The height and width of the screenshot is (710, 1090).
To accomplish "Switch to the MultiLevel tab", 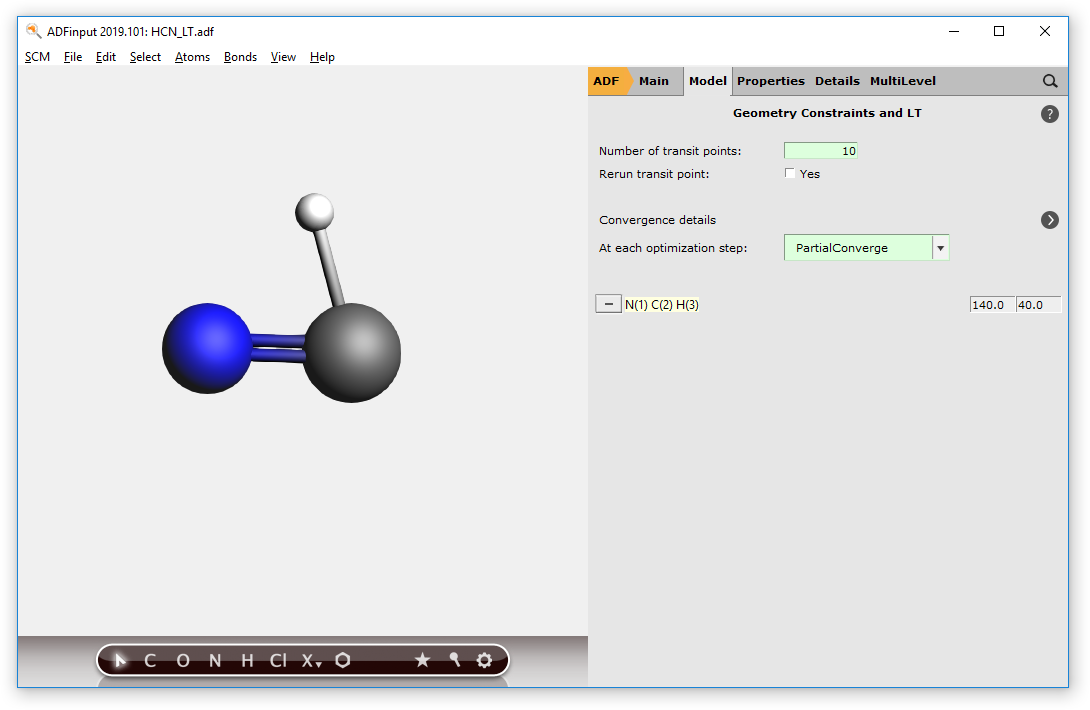I will [x=902, y=81].
